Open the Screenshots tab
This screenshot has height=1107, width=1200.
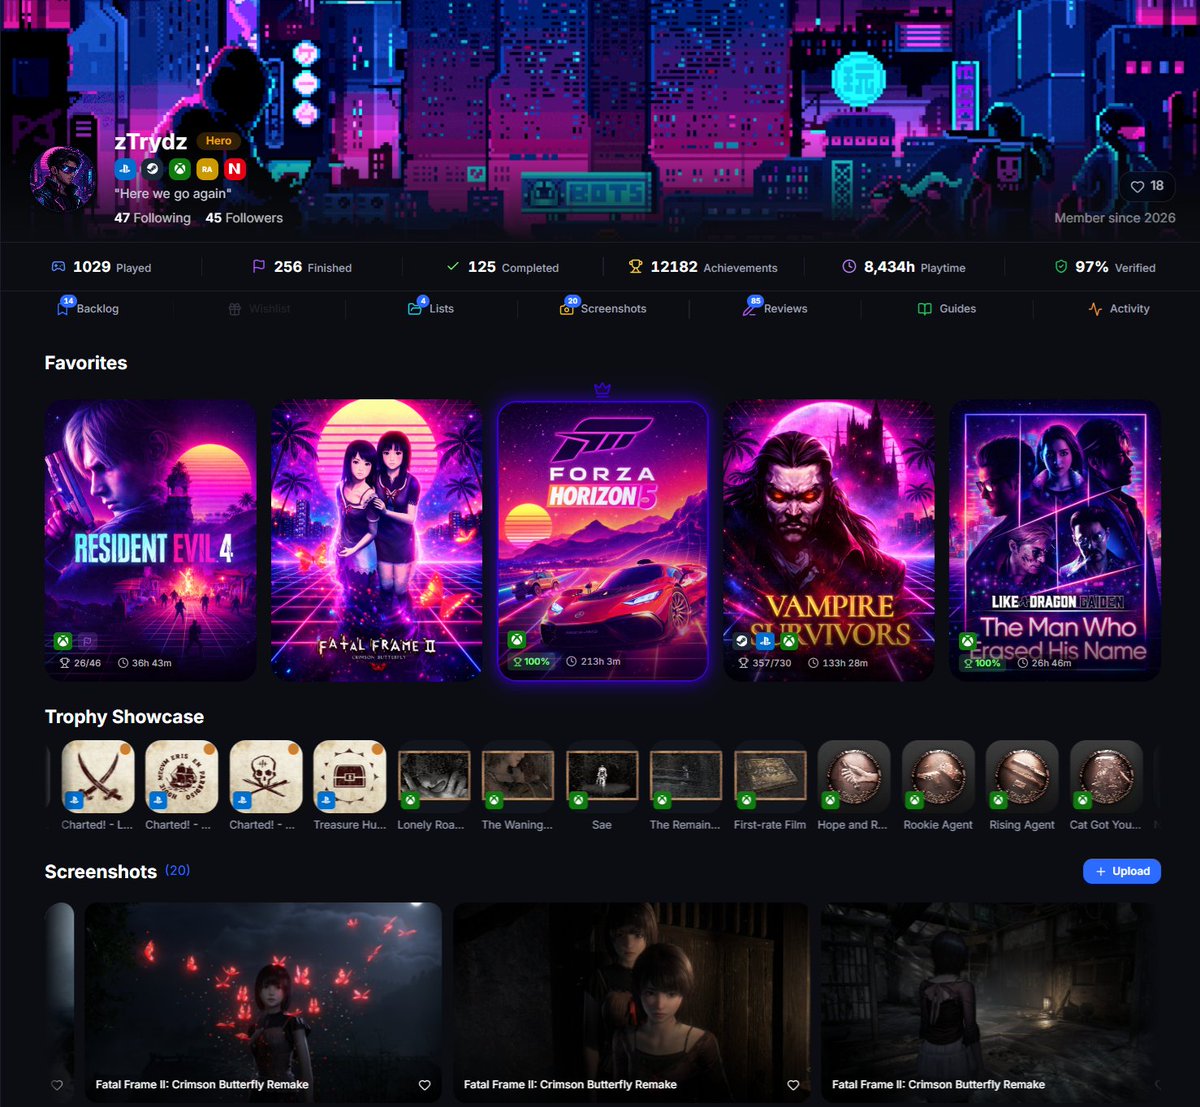603,308
